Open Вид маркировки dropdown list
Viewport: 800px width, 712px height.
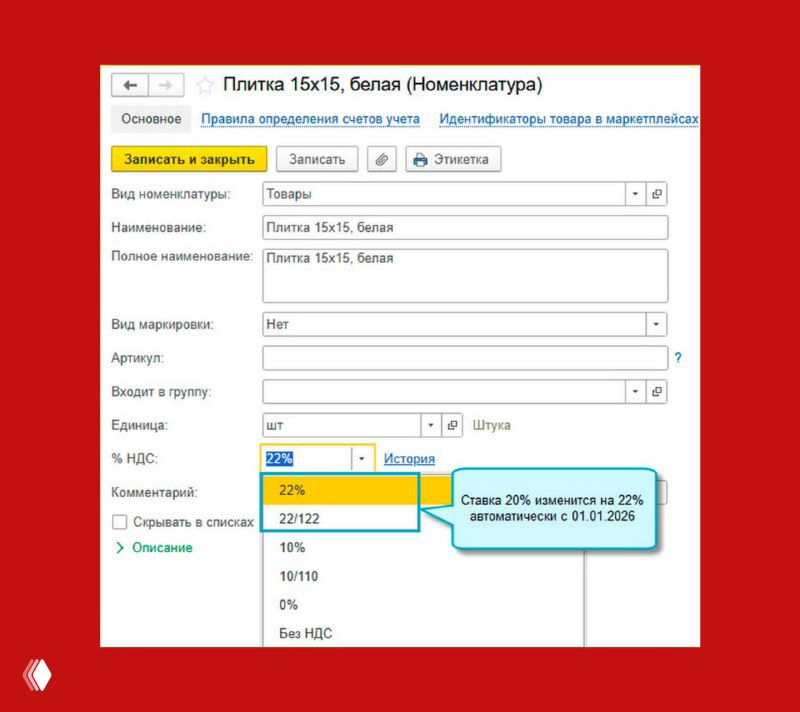coord(656,325)
